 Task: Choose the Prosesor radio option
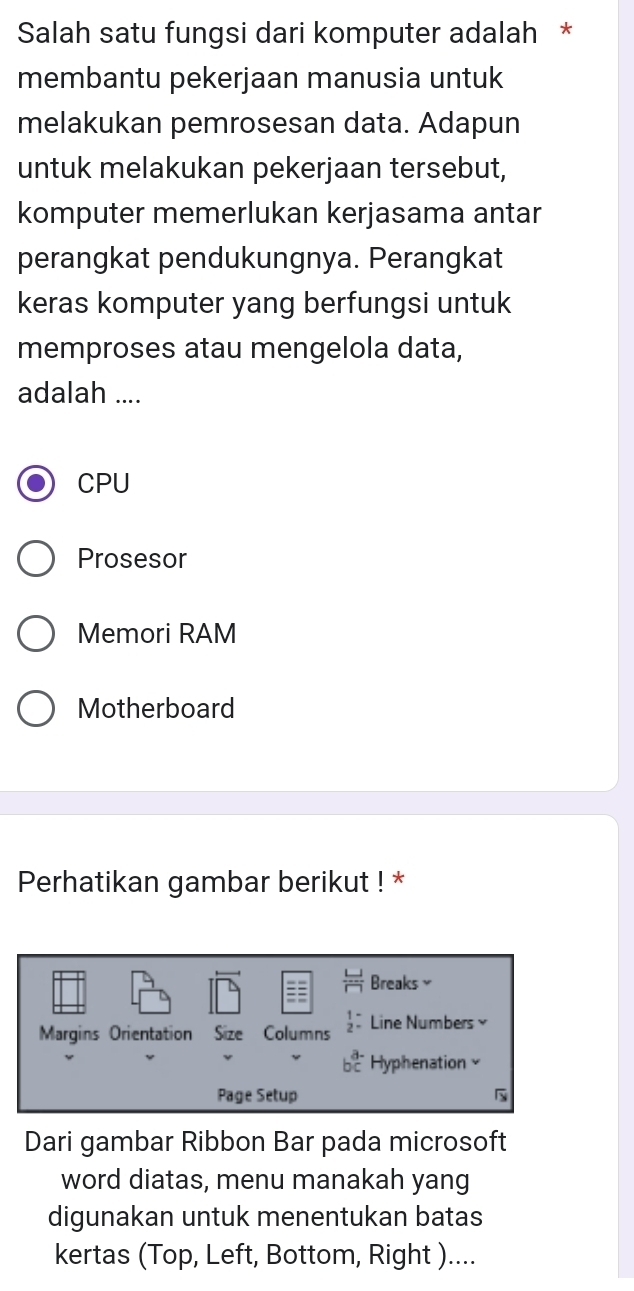(x=37, y=559)
